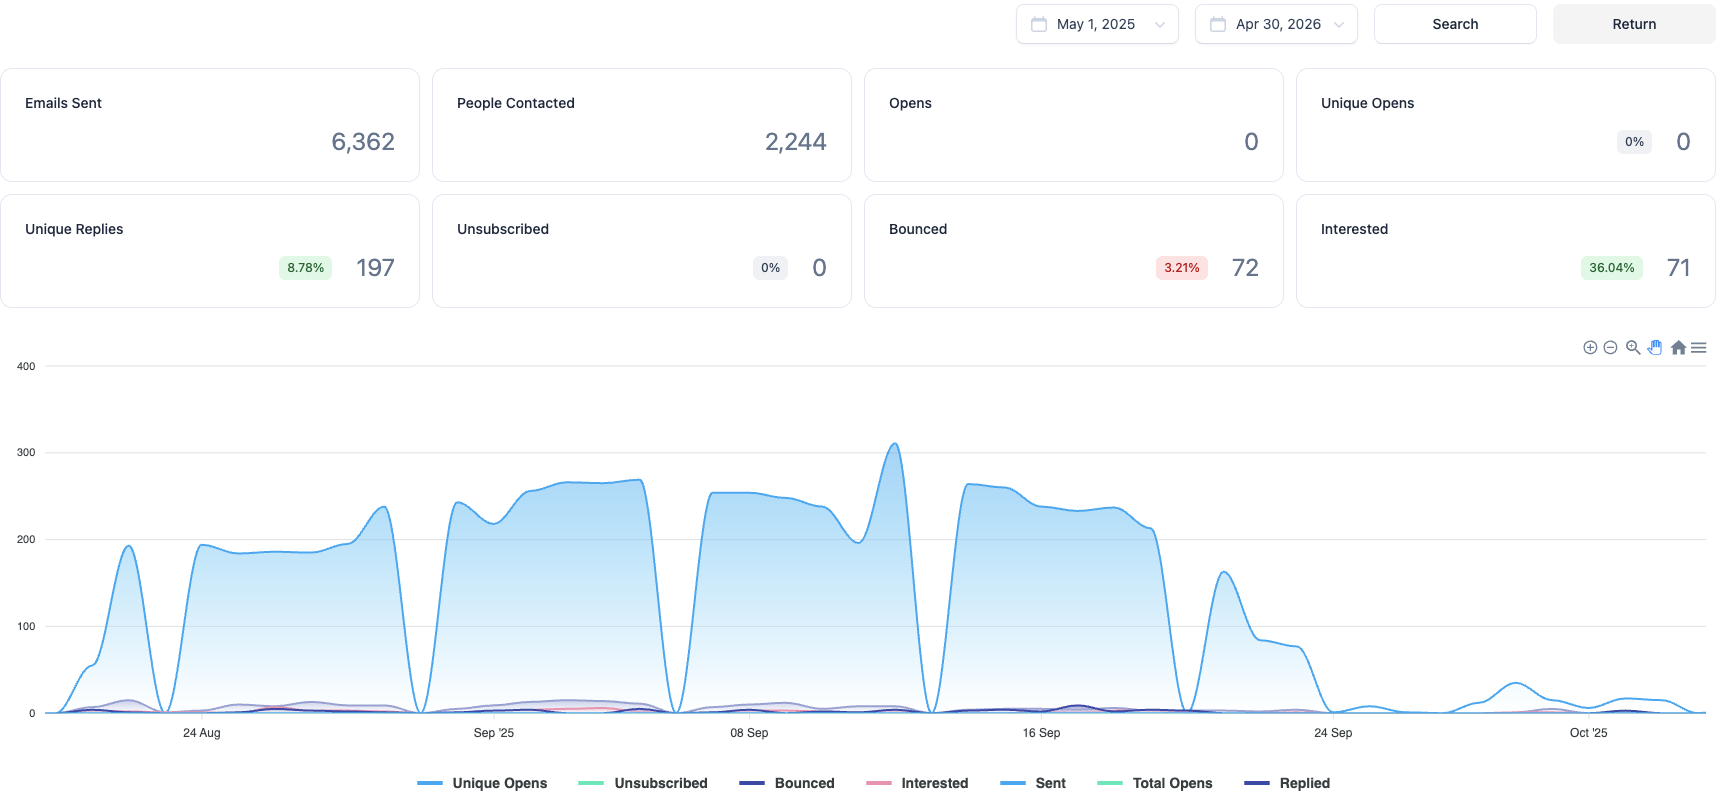
Task: Select the selection zoom magnifier tool
Action: click(1633, 348)
